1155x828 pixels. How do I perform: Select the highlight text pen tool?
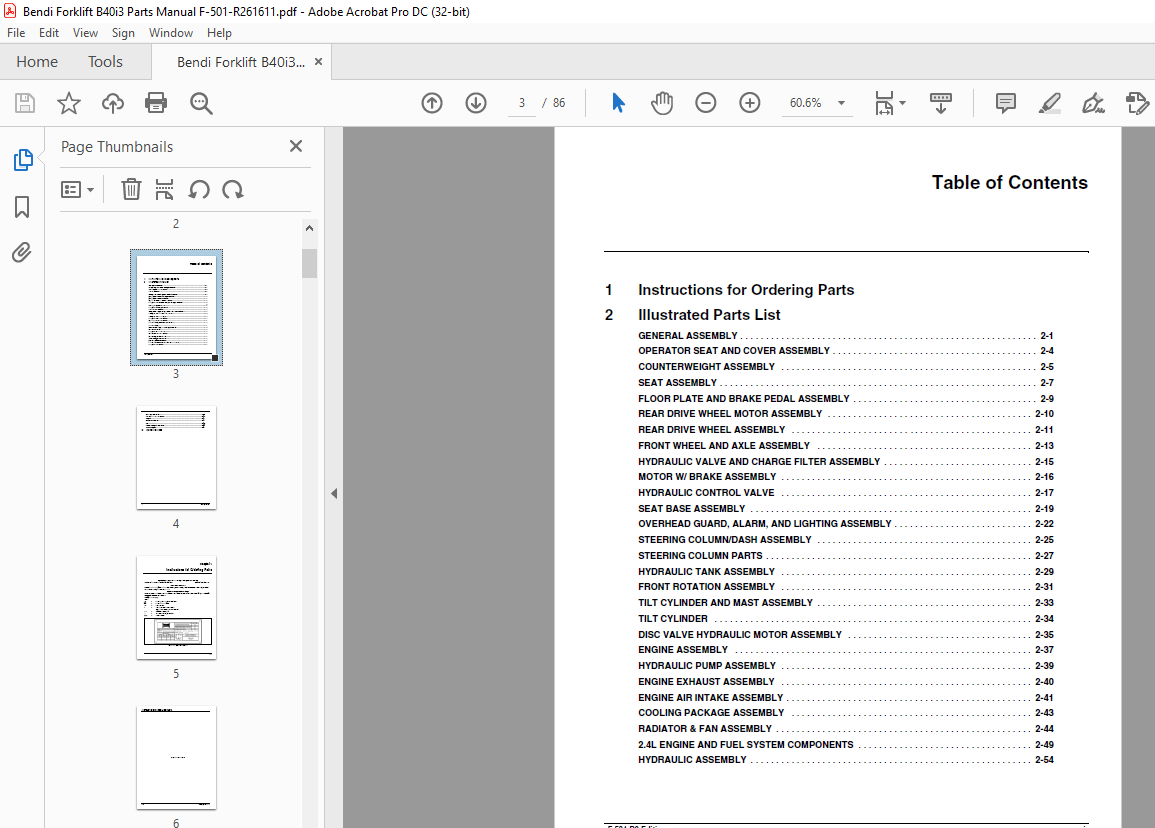tap(1050, 103)
